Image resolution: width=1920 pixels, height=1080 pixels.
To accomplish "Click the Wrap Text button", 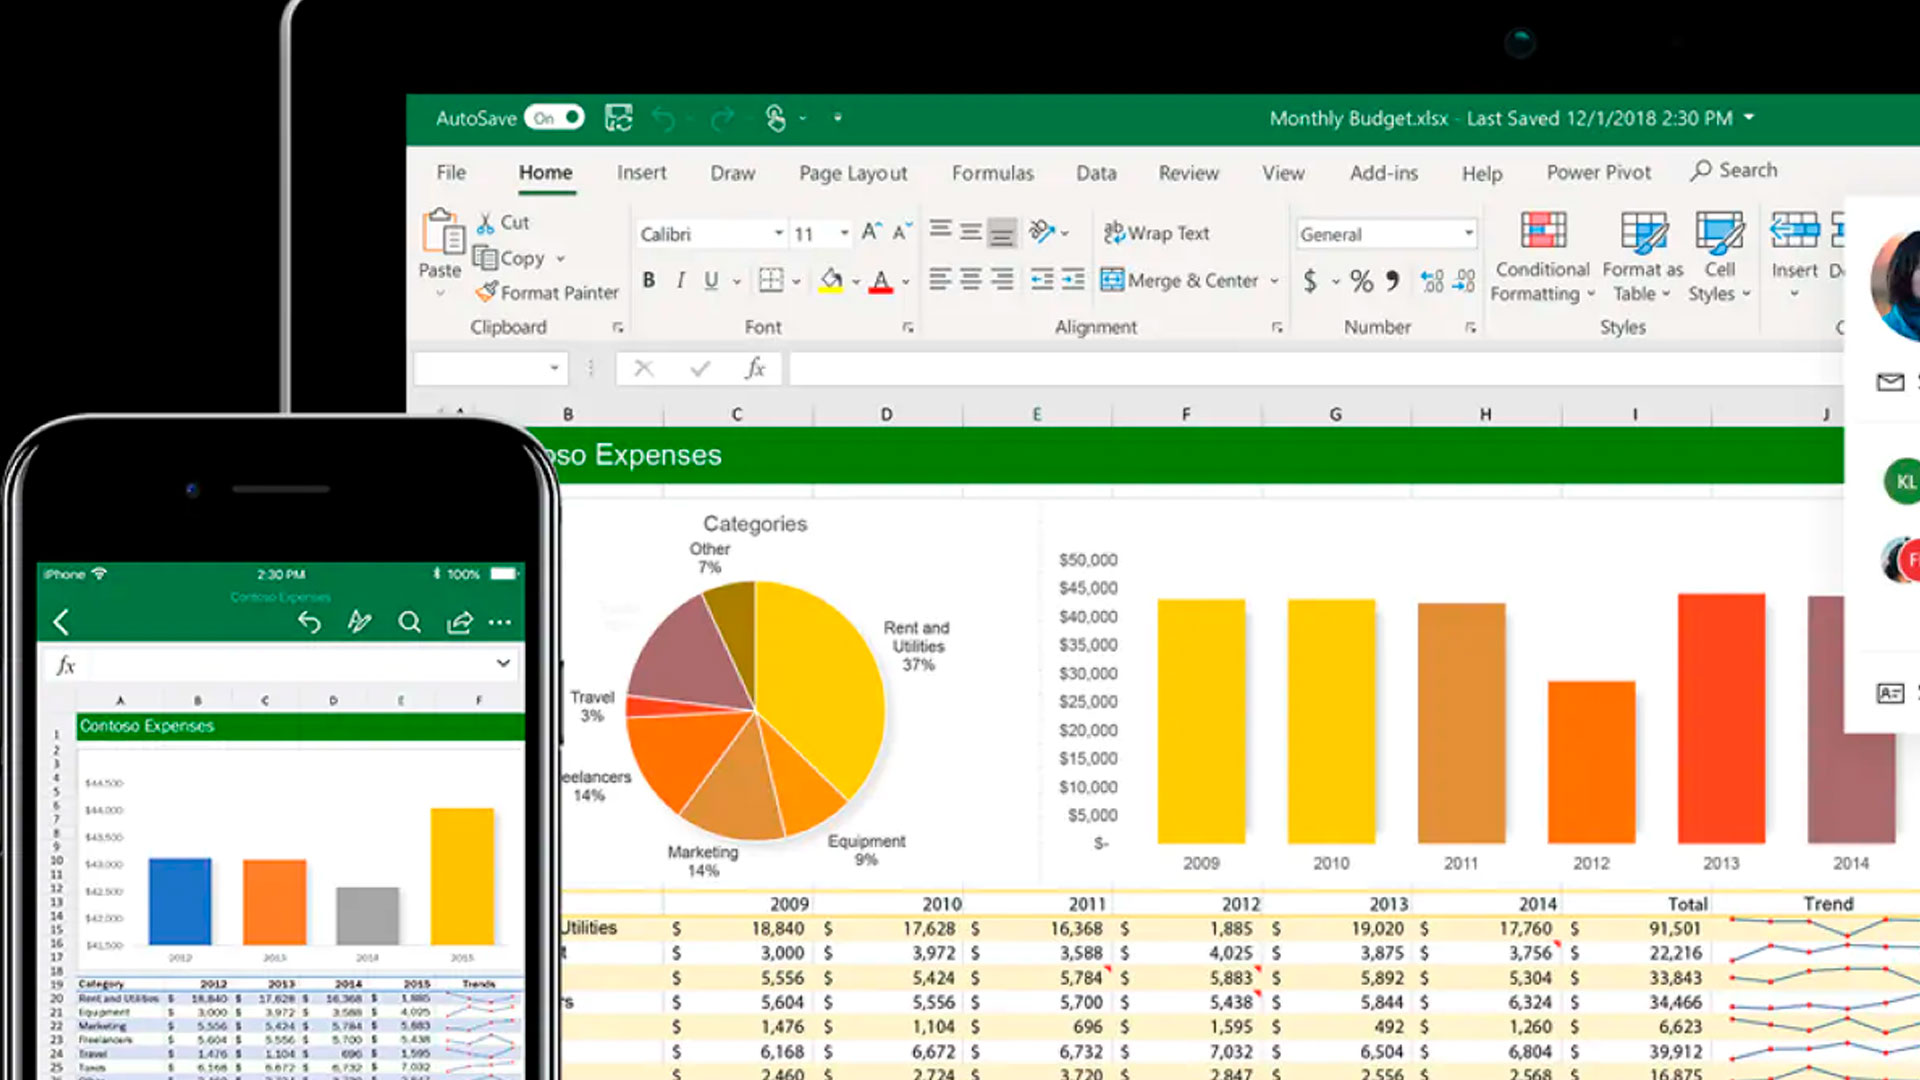I will point(1157,233).
